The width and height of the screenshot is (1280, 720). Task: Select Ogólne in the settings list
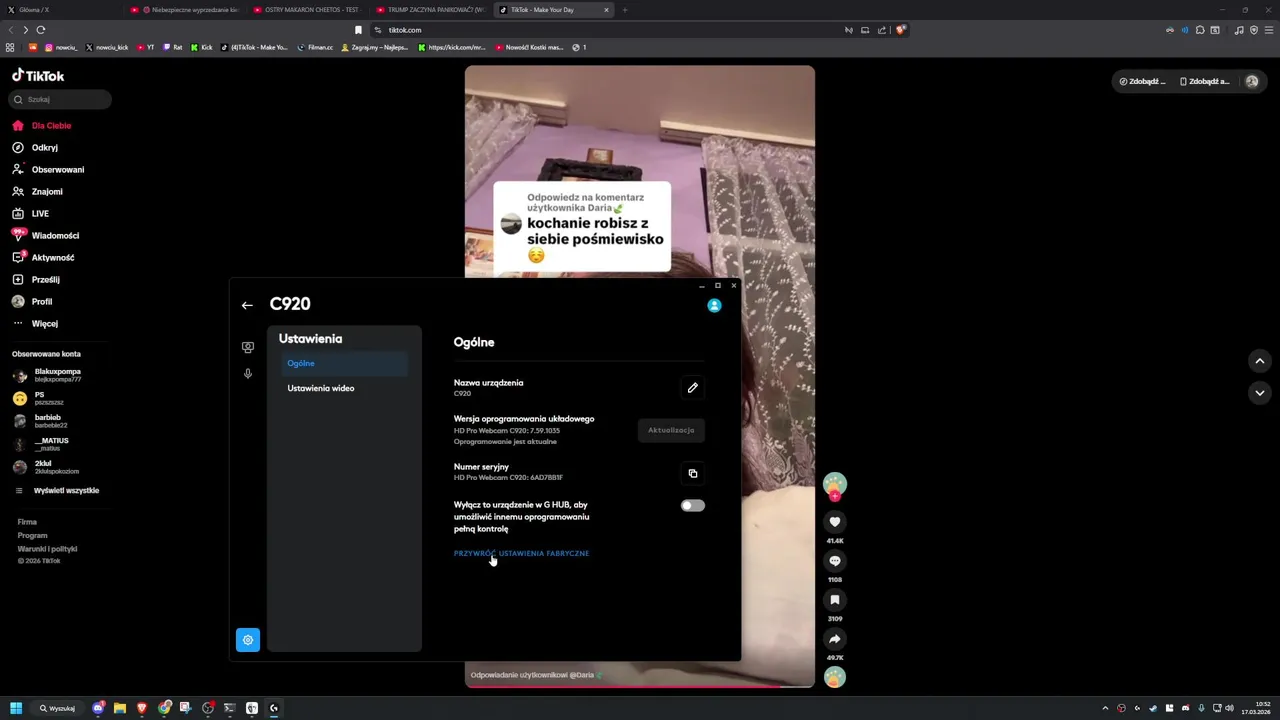point(343,363)
